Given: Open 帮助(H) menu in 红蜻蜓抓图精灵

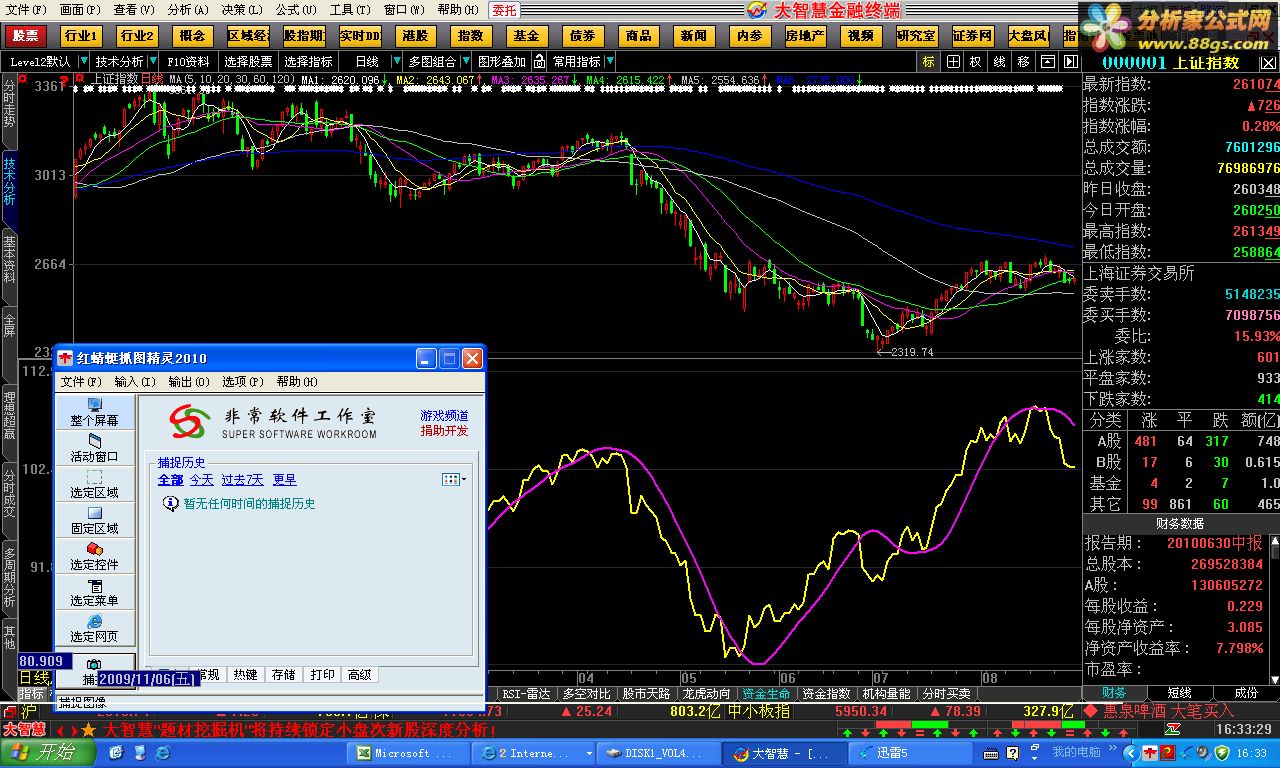Looking at the screenshot, I should pos(297,381).
